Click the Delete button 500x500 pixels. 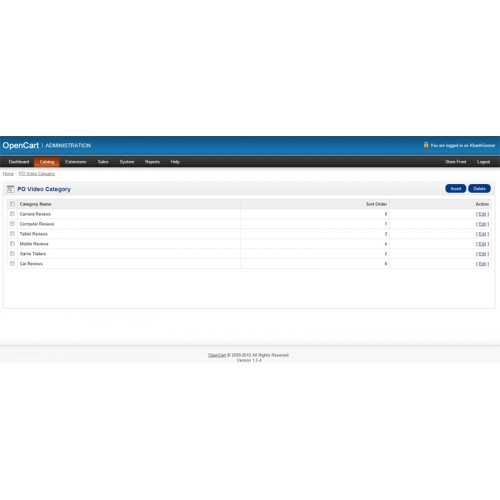(479, 189)
